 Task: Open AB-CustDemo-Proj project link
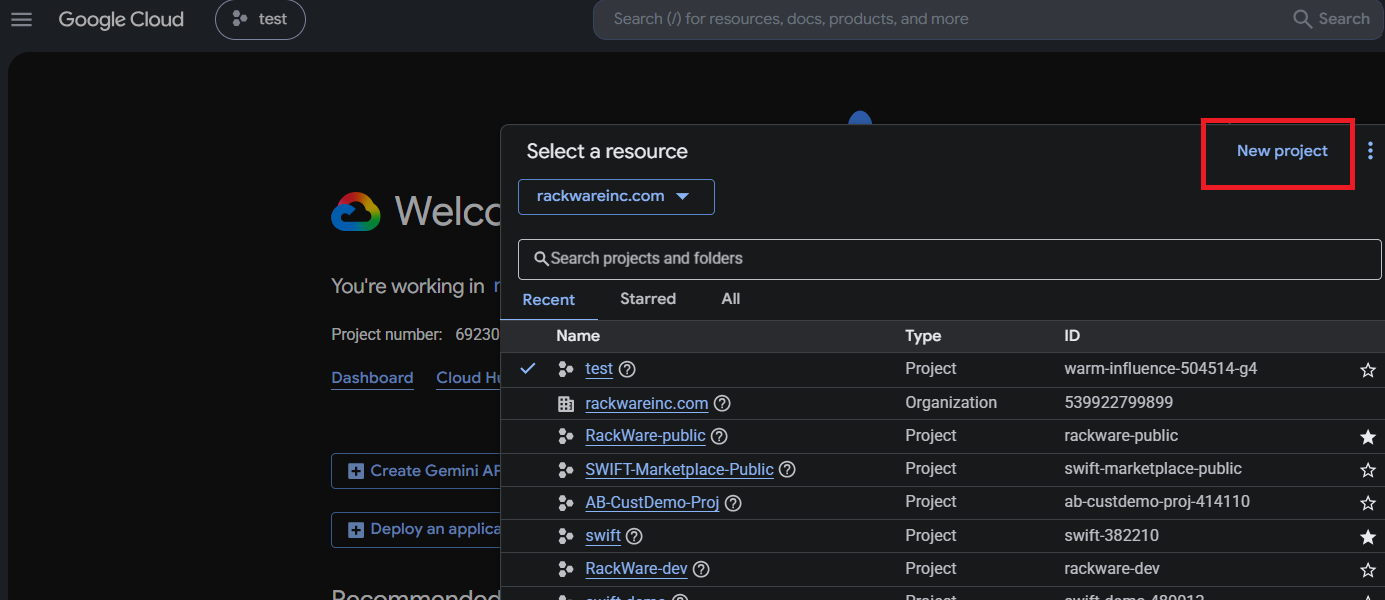652,502
